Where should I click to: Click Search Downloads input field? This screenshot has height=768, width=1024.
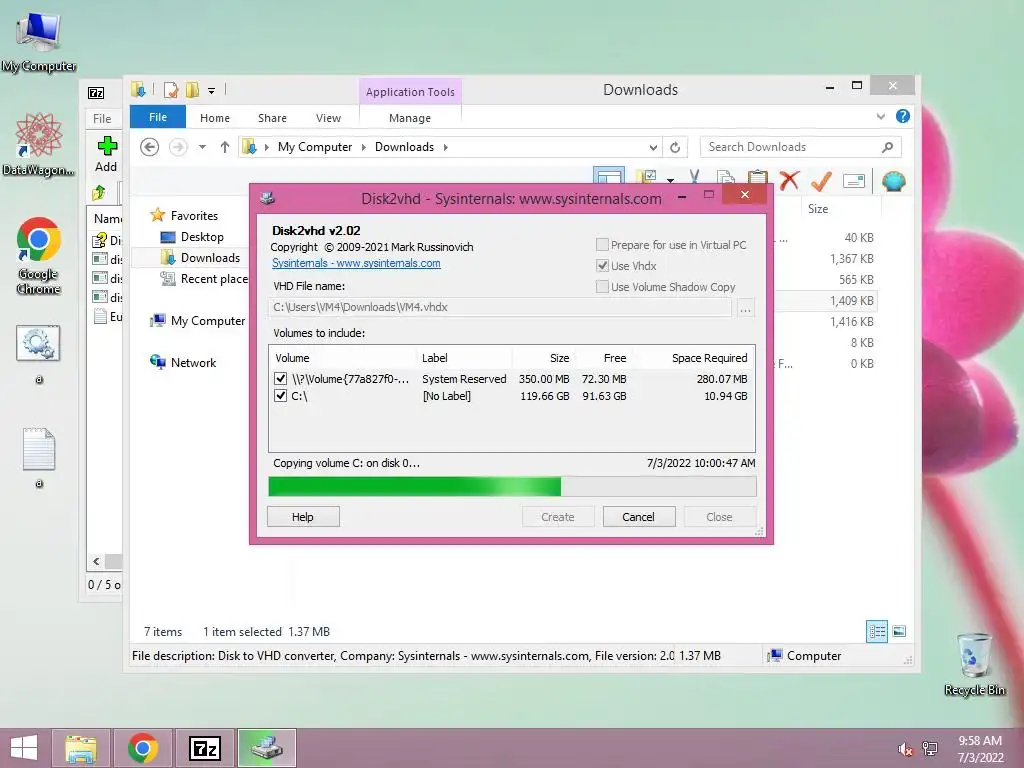(791, 147)
